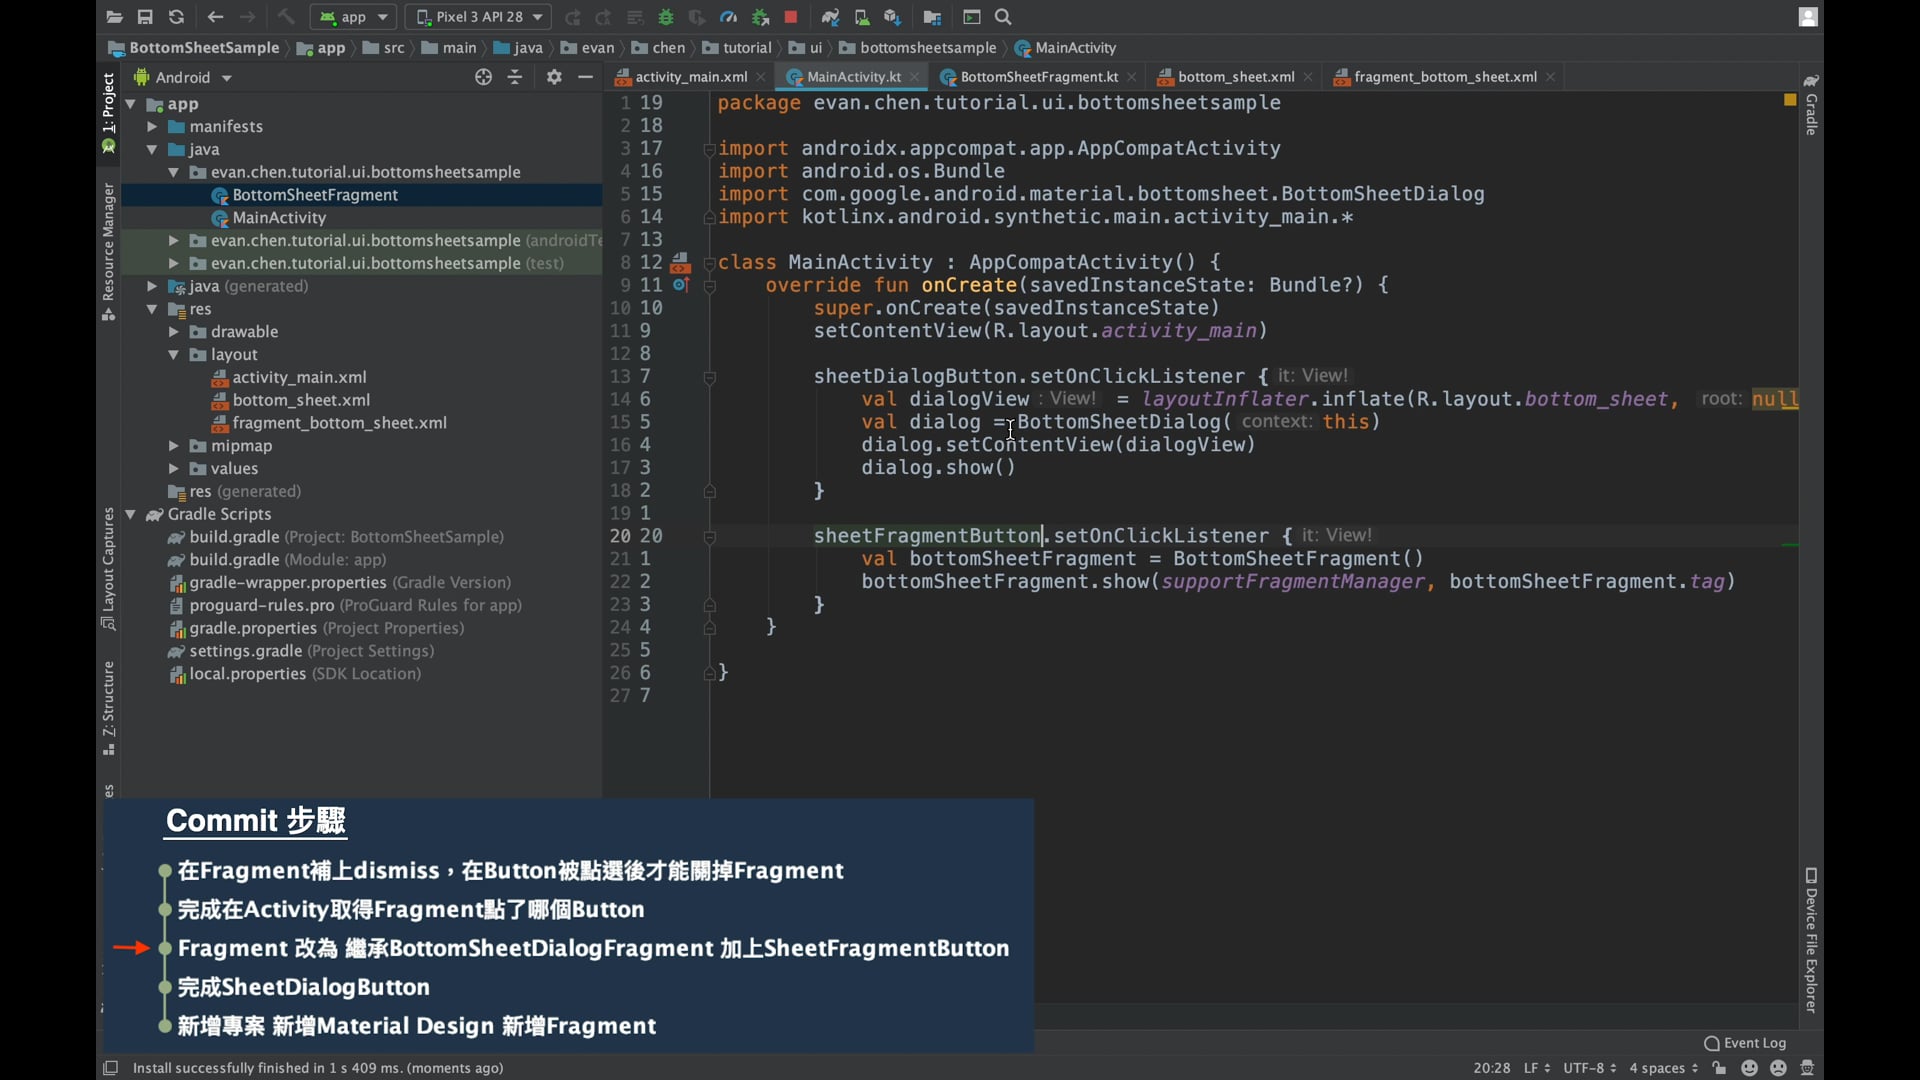Collapse the Gradle Scripts tree node
The height and width of the screenshot is (1080, 1920).
tap(130, 514)
